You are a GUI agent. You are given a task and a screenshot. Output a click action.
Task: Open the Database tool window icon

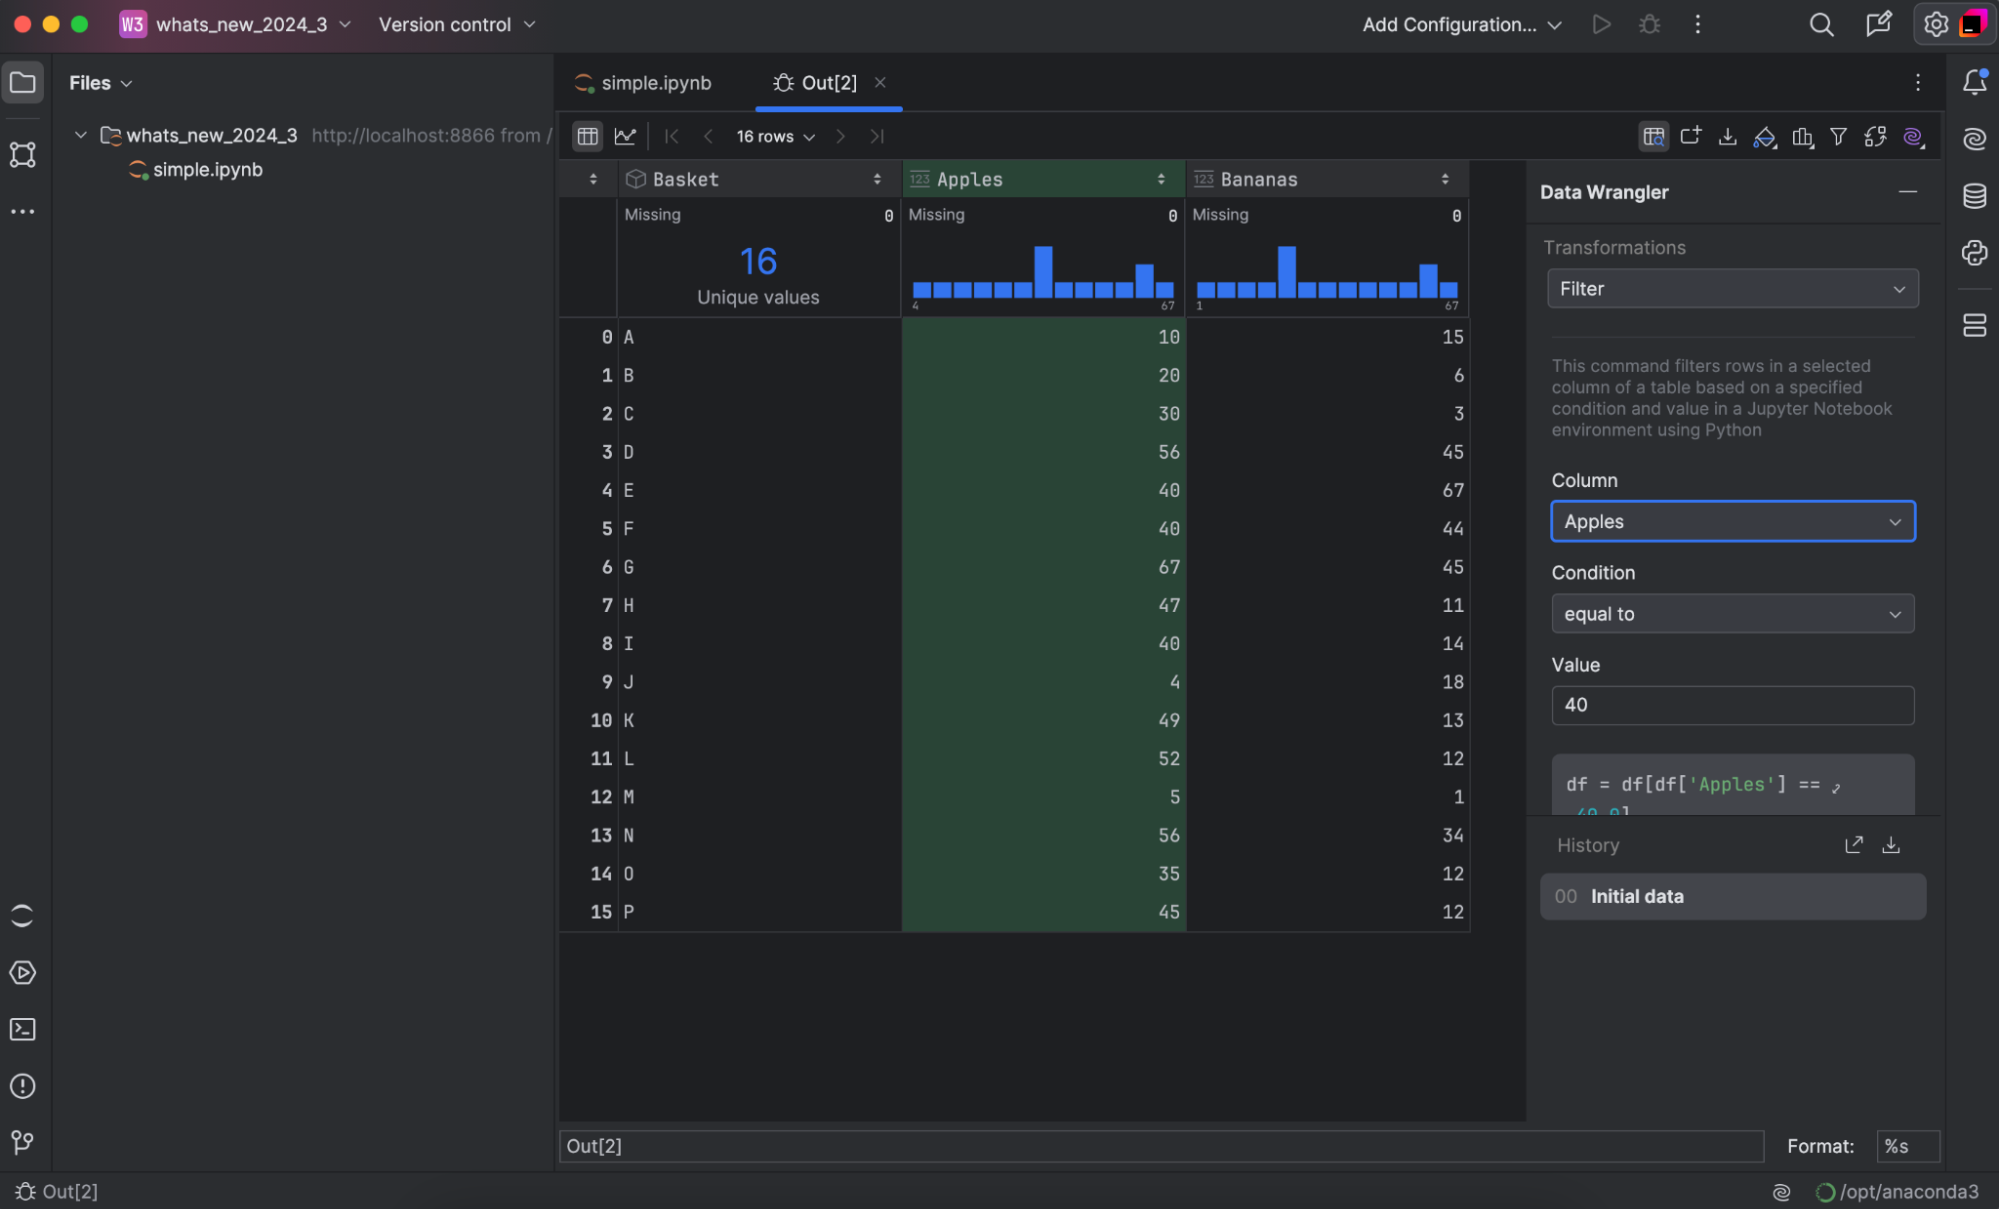(1974, 196)
